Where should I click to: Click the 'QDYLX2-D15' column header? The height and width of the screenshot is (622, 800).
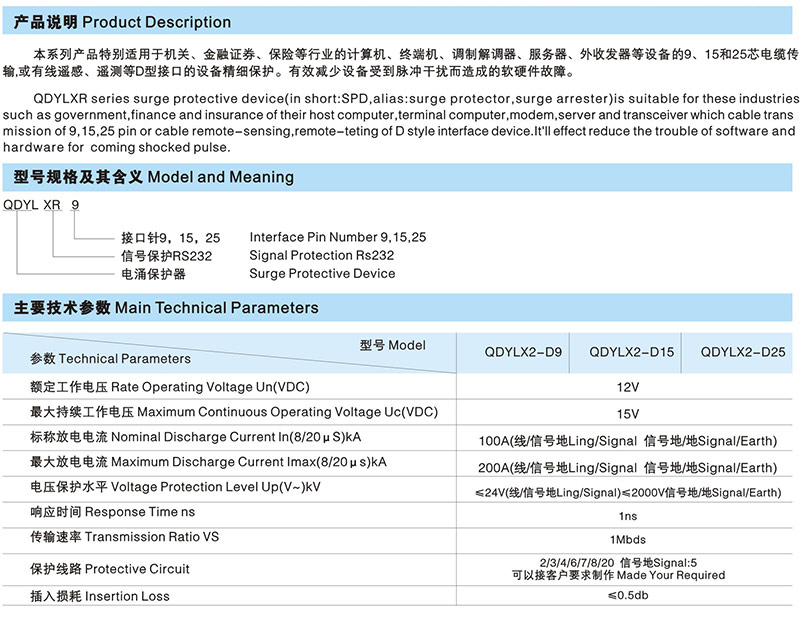632,352
